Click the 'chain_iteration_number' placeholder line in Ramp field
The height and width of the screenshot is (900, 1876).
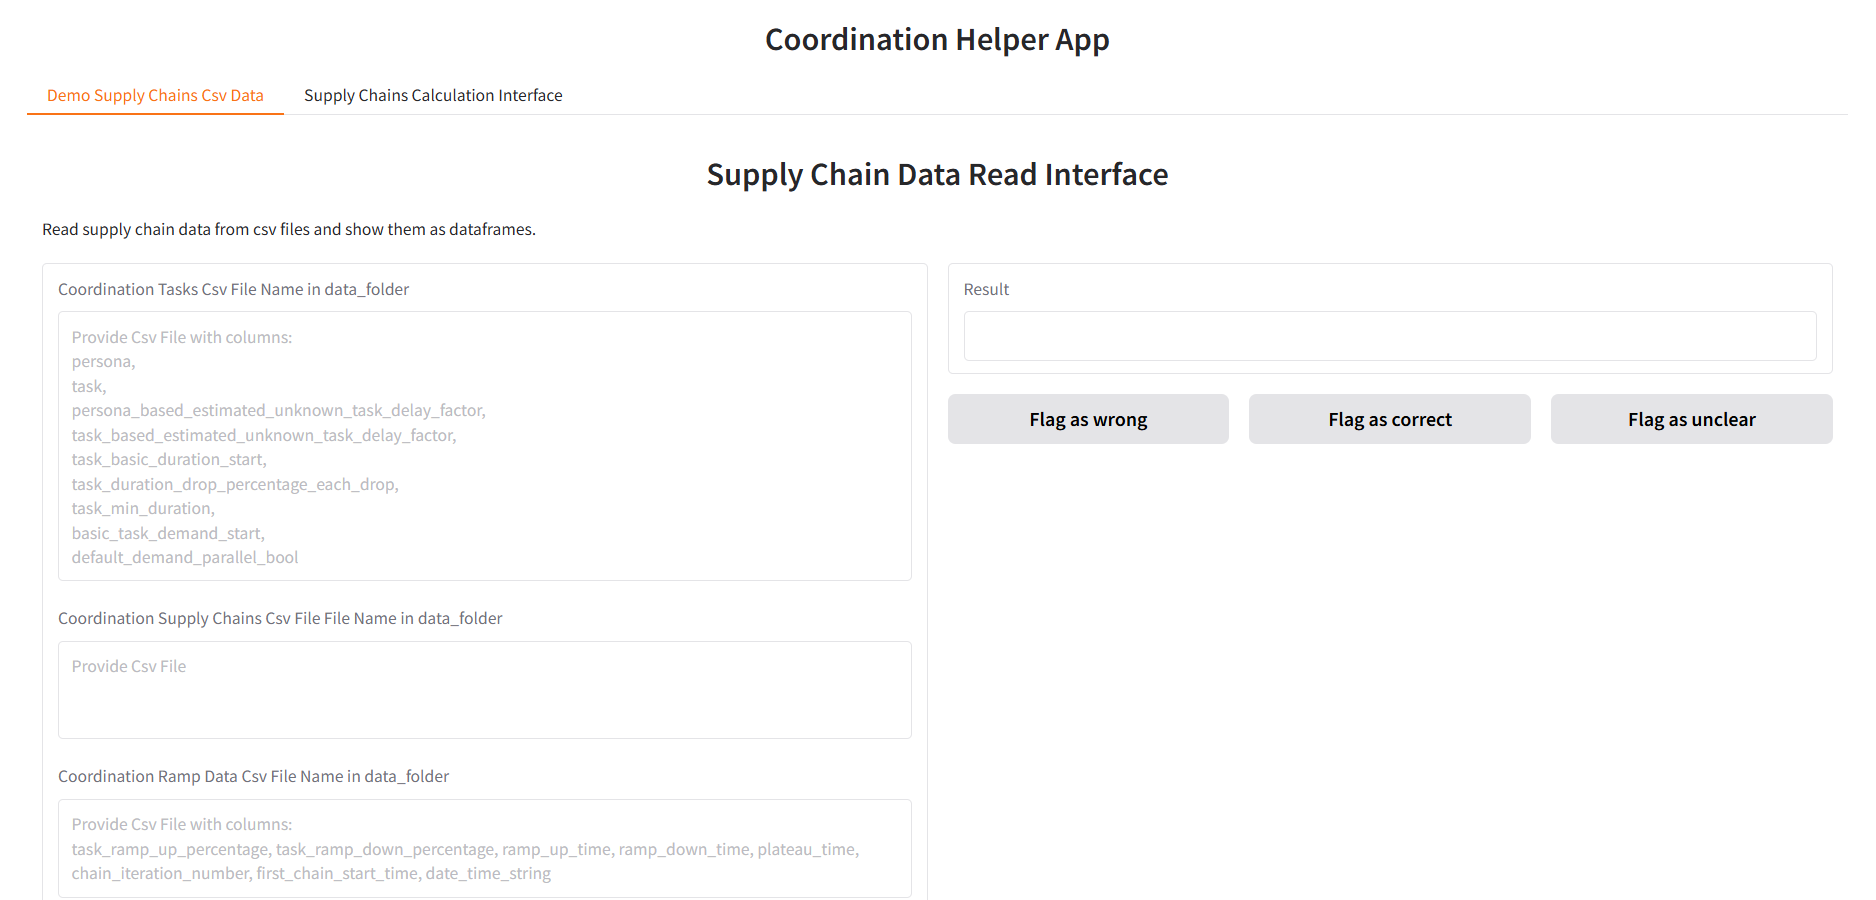311,874
